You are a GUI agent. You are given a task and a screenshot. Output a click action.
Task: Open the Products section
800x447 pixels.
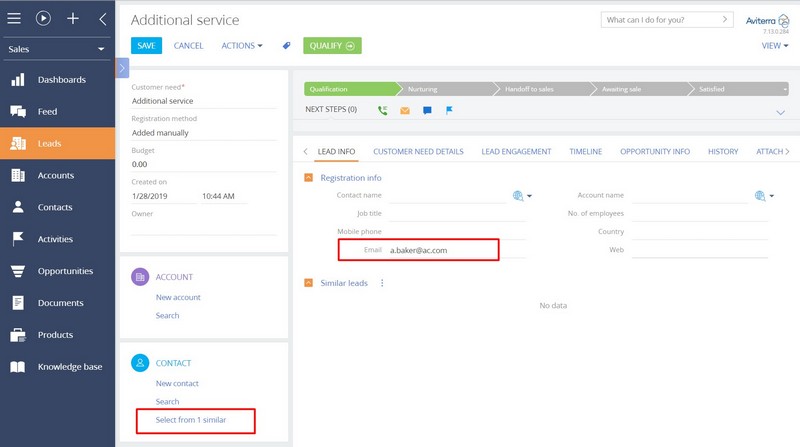[x=57, y=335]
